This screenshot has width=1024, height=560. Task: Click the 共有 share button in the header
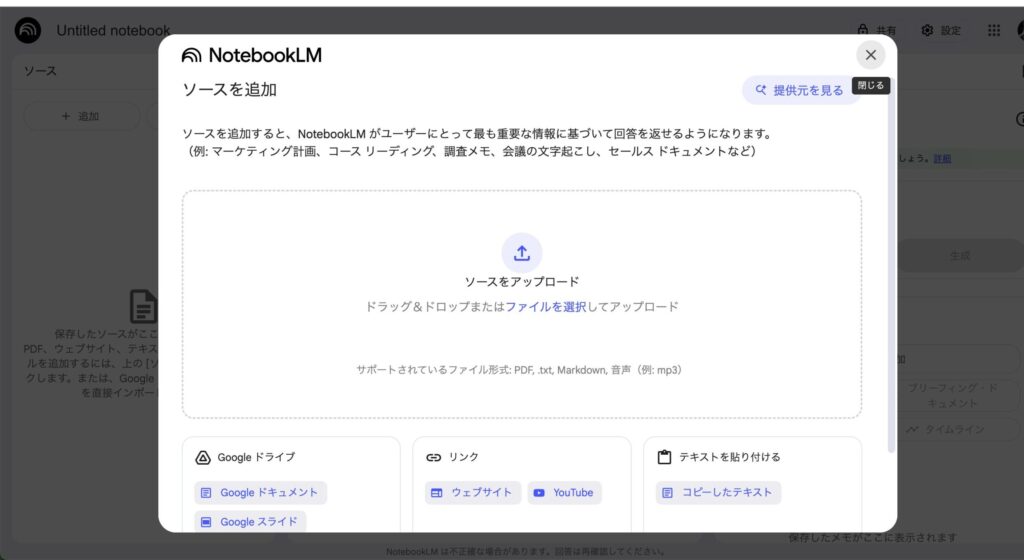click(x=877, y=31)
